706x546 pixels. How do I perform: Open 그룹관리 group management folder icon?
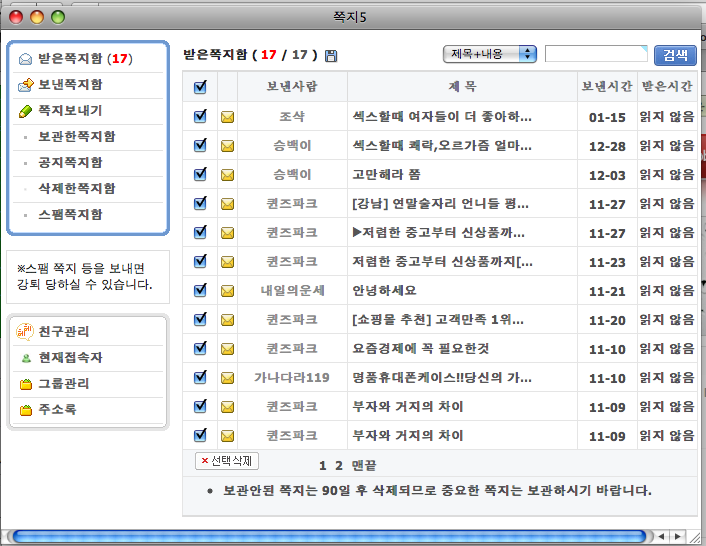tap(26, 384)
